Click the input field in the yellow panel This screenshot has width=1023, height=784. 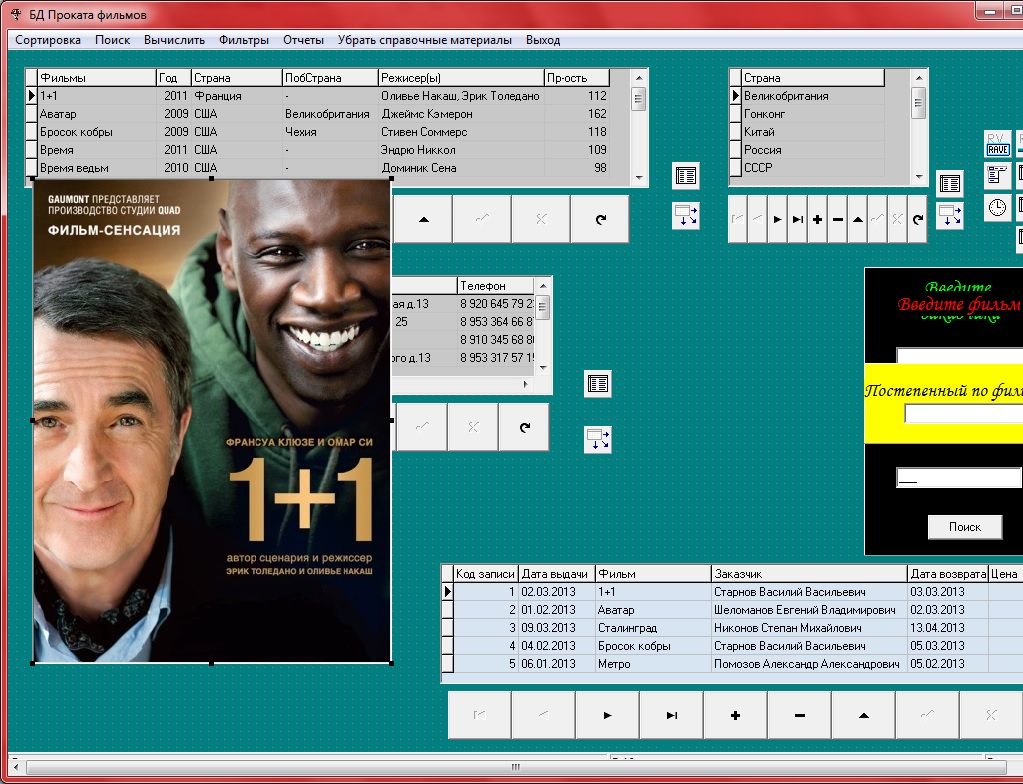964,414
